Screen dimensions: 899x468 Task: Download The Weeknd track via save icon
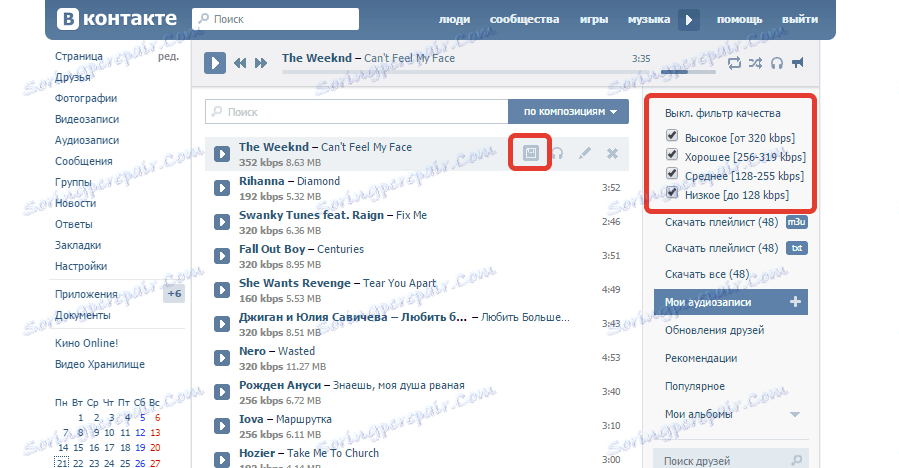(x=530, y=153)
